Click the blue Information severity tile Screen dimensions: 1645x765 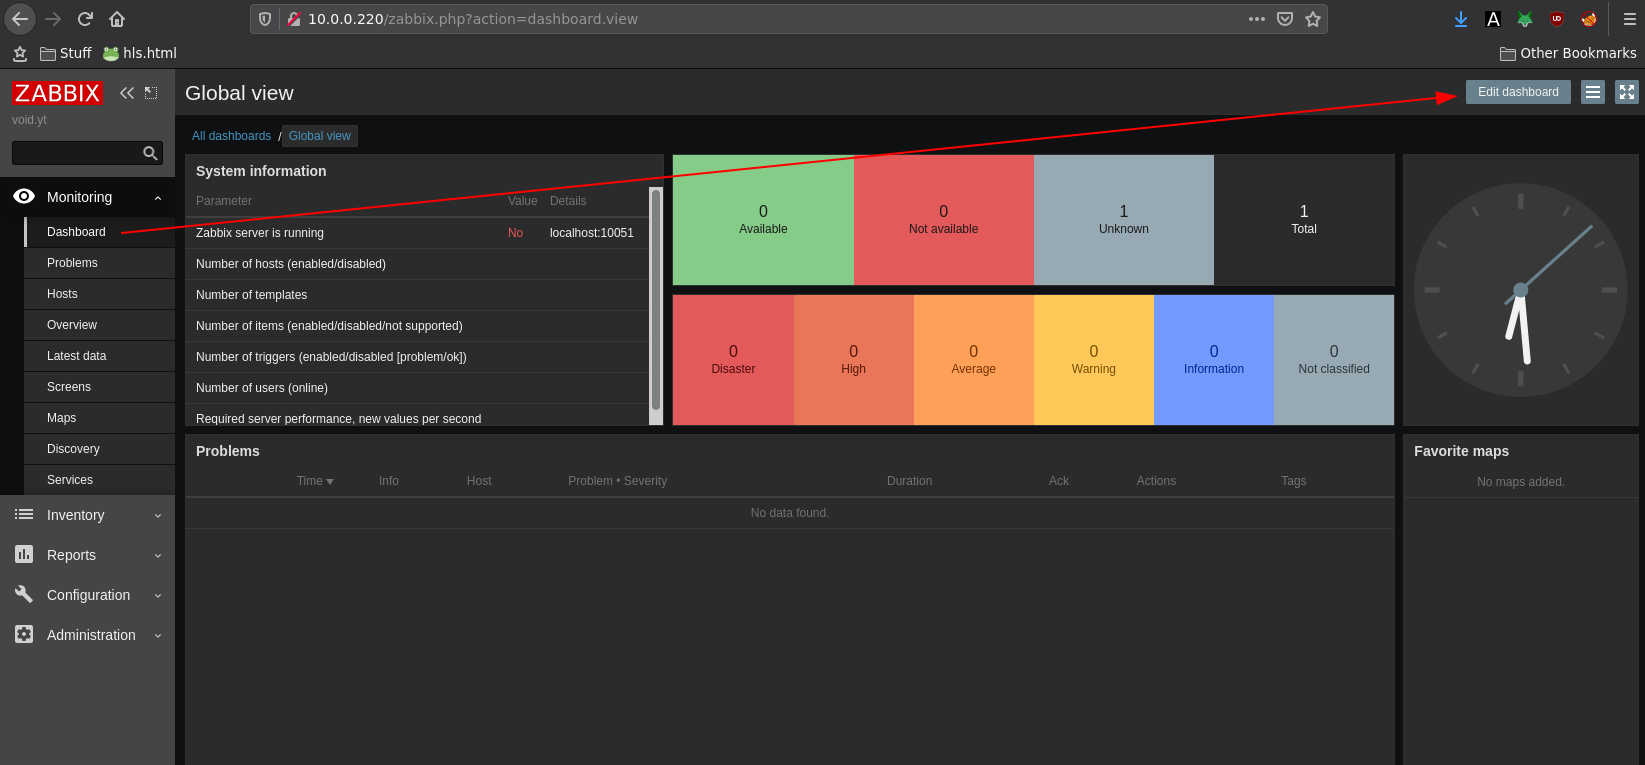(x=1214, y=360)
